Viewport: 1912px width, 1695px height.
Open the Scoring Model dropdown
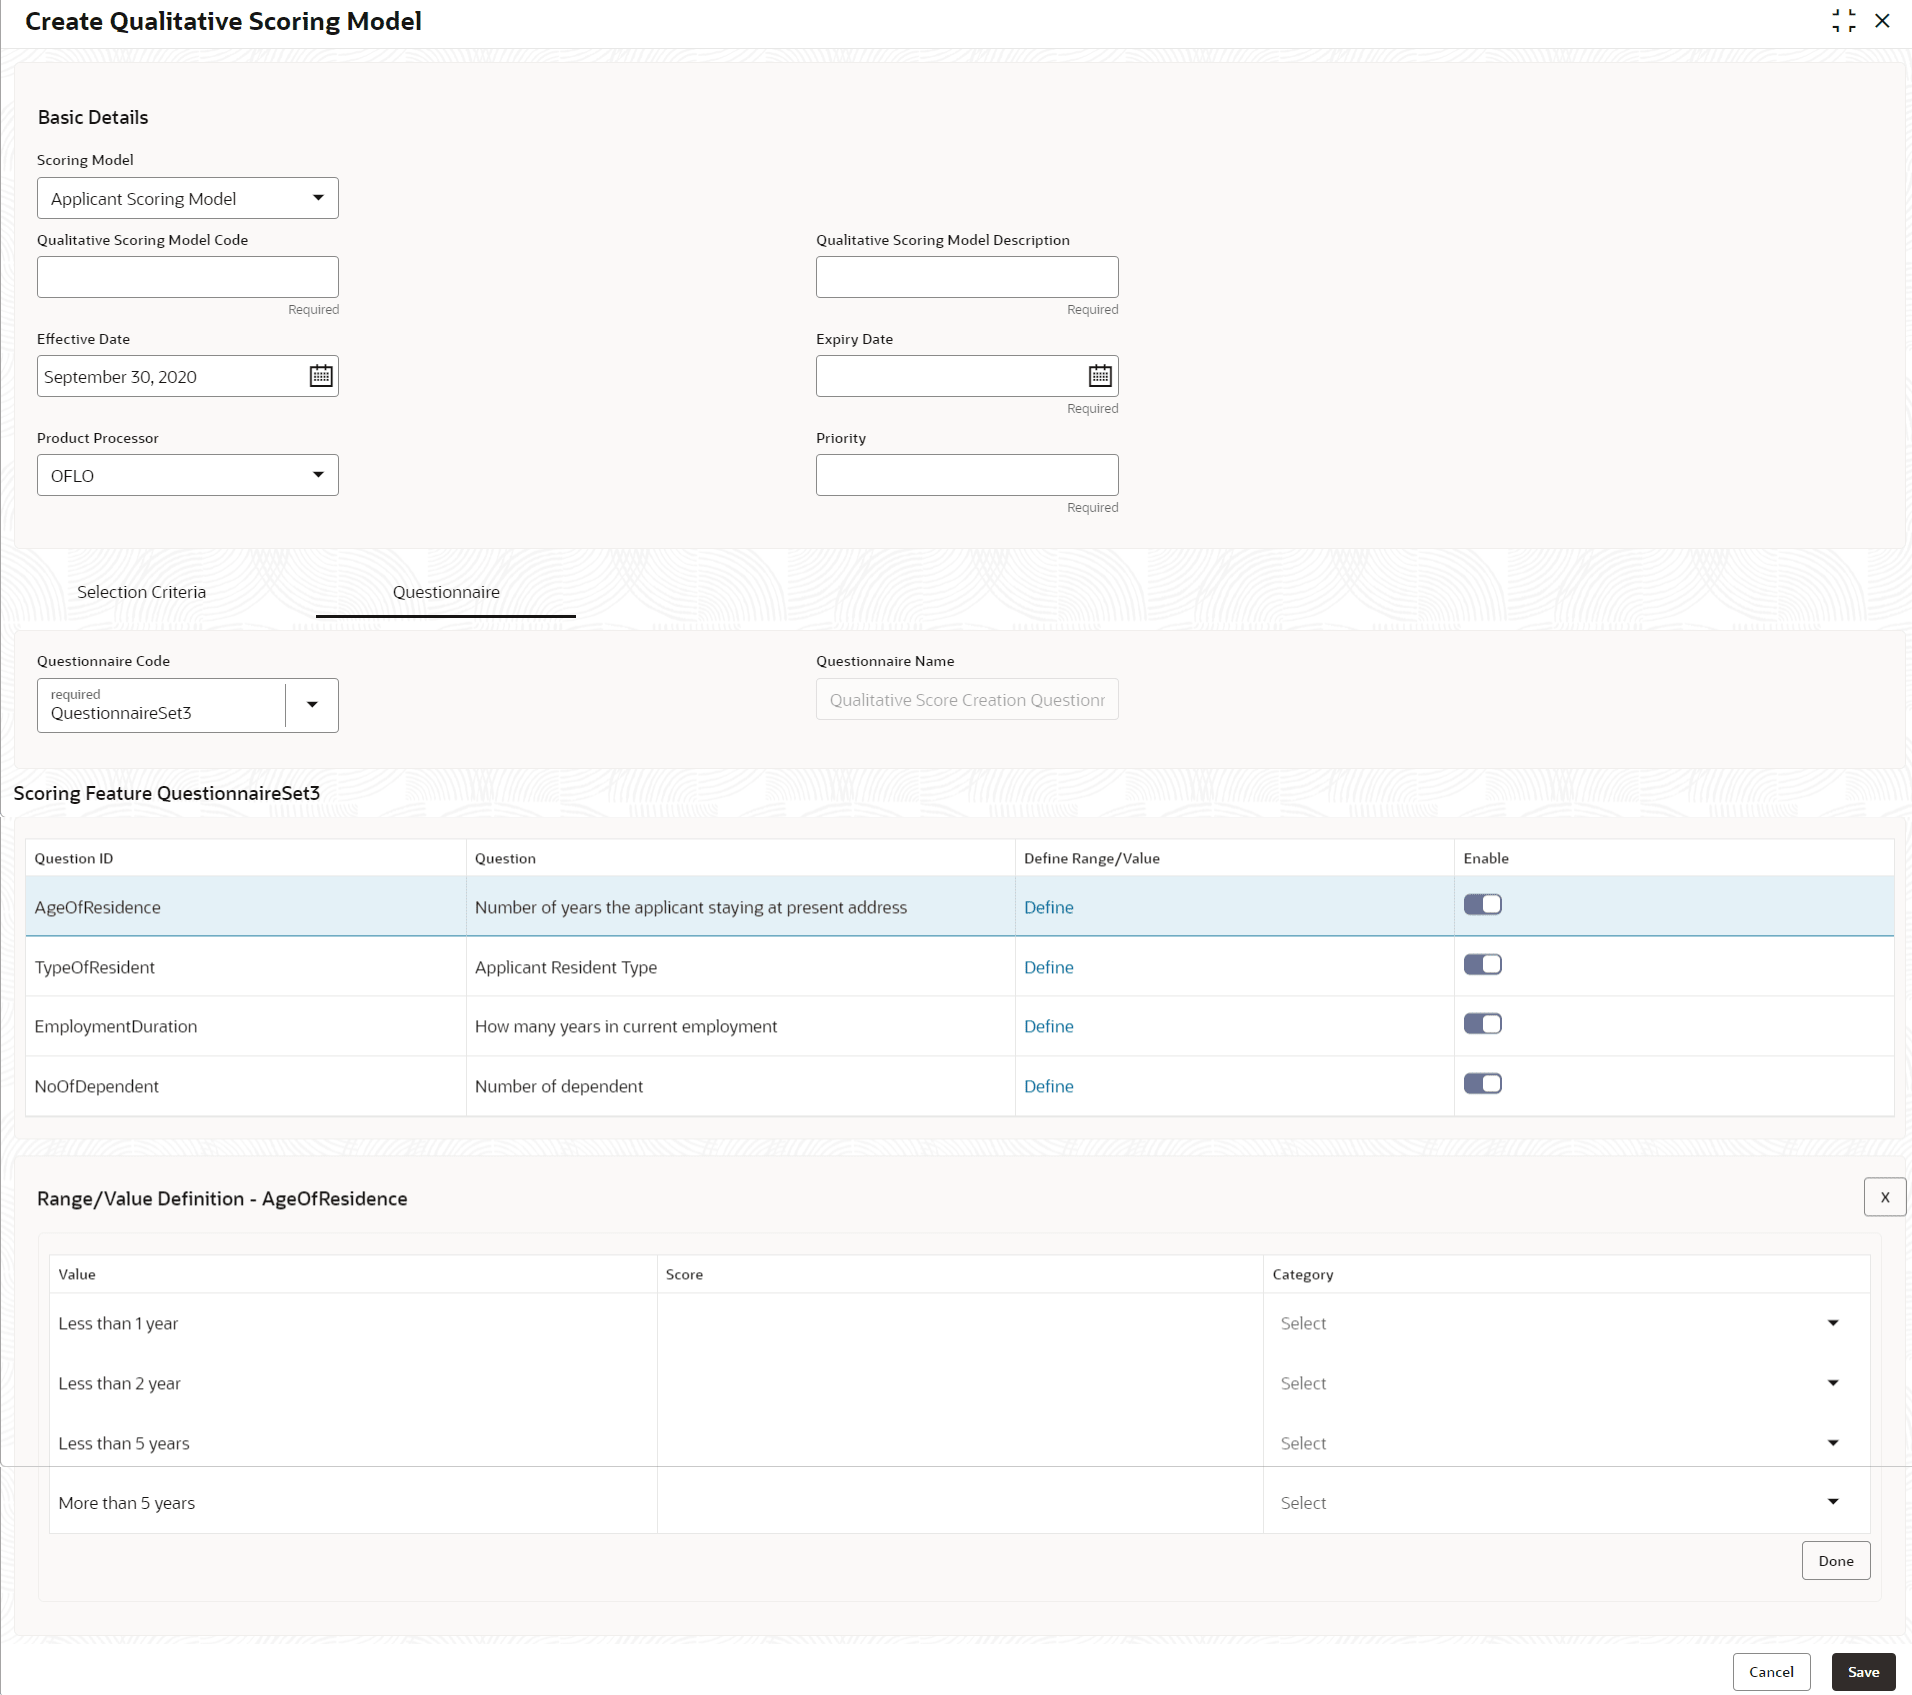point(188,198)
